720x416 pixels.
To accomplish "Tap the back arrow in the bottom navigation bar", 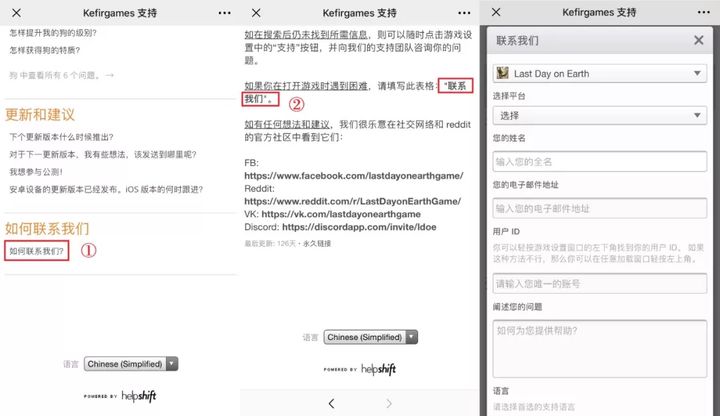I will [x=331, y=403].
